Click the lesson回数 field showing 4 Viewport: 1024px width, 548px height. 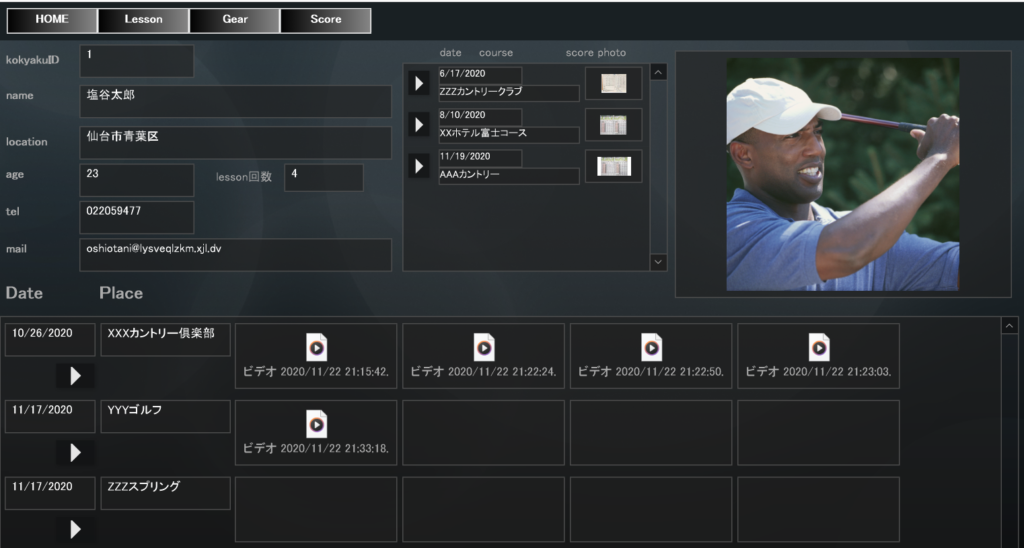pos(324,178)
